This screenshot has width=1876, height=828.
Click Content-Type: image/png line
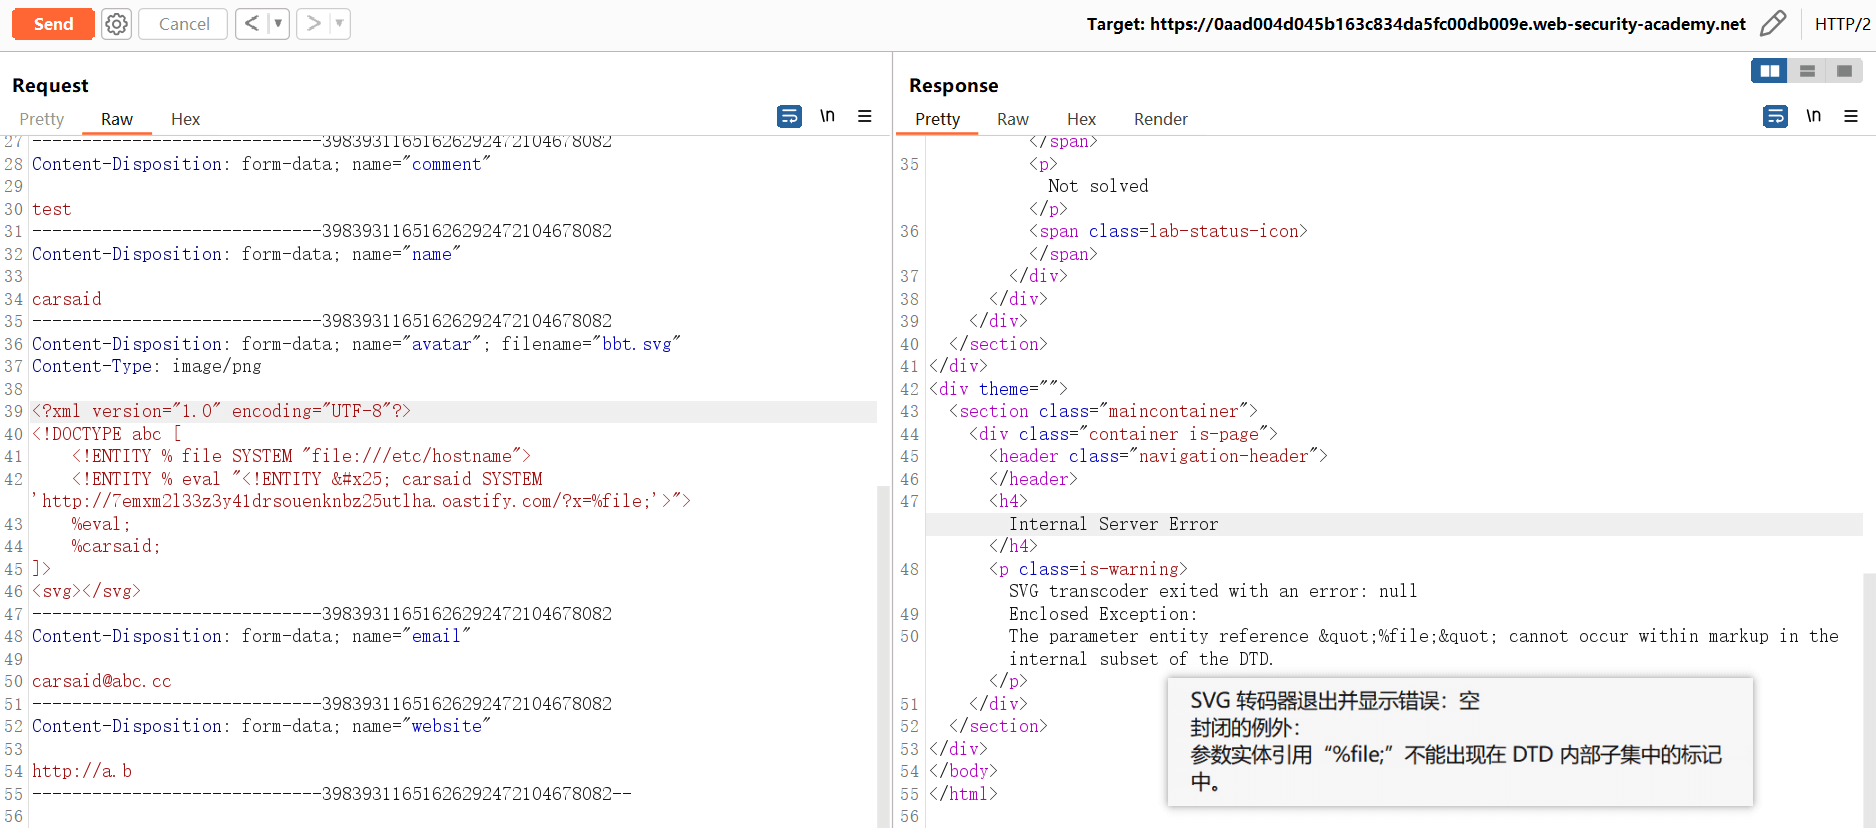pos(147,366)
